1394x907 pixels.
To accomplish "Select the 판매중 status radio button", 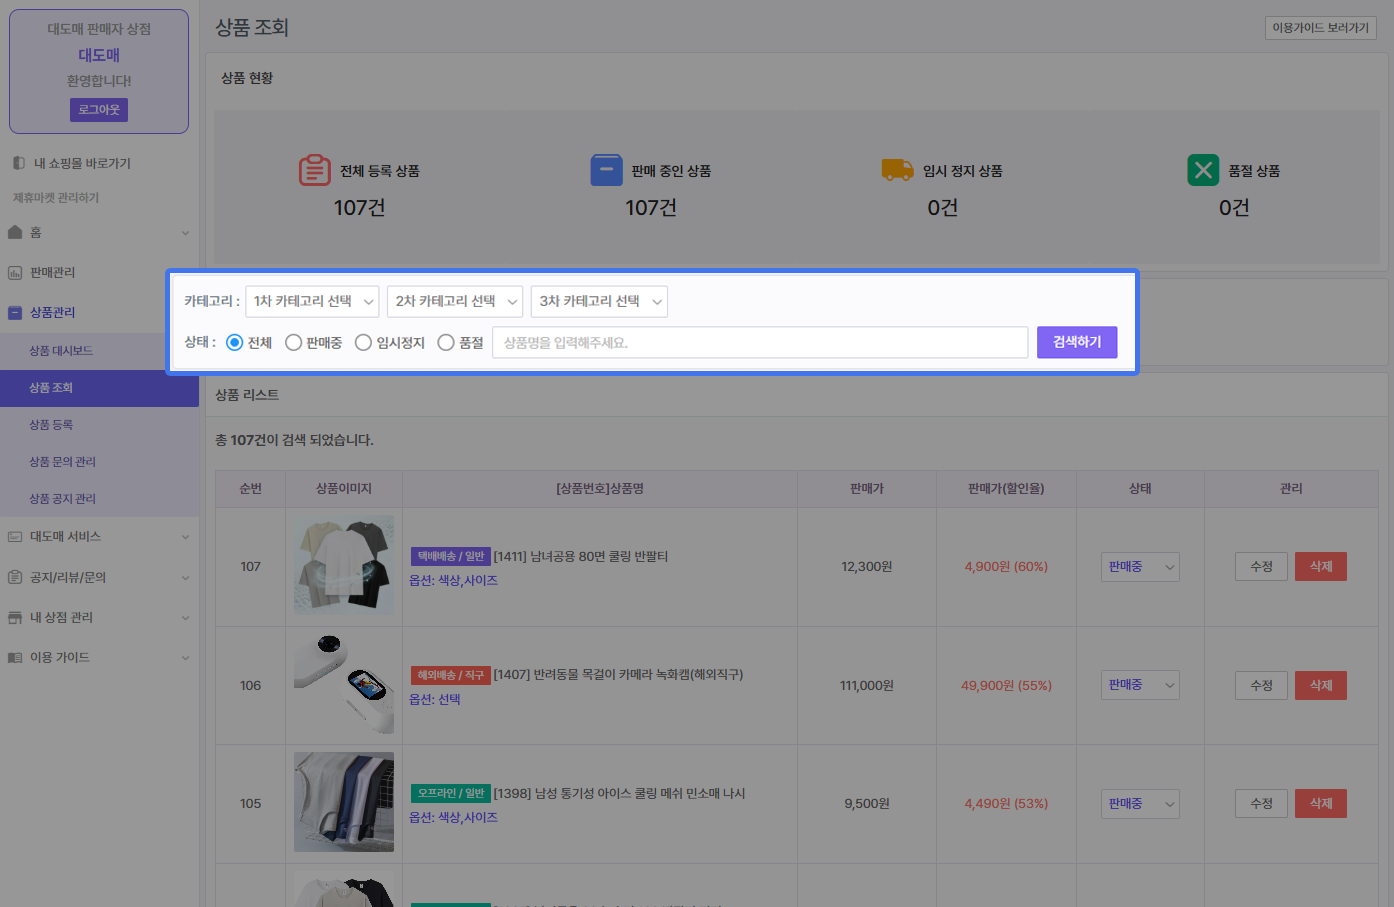I will 294,343.
